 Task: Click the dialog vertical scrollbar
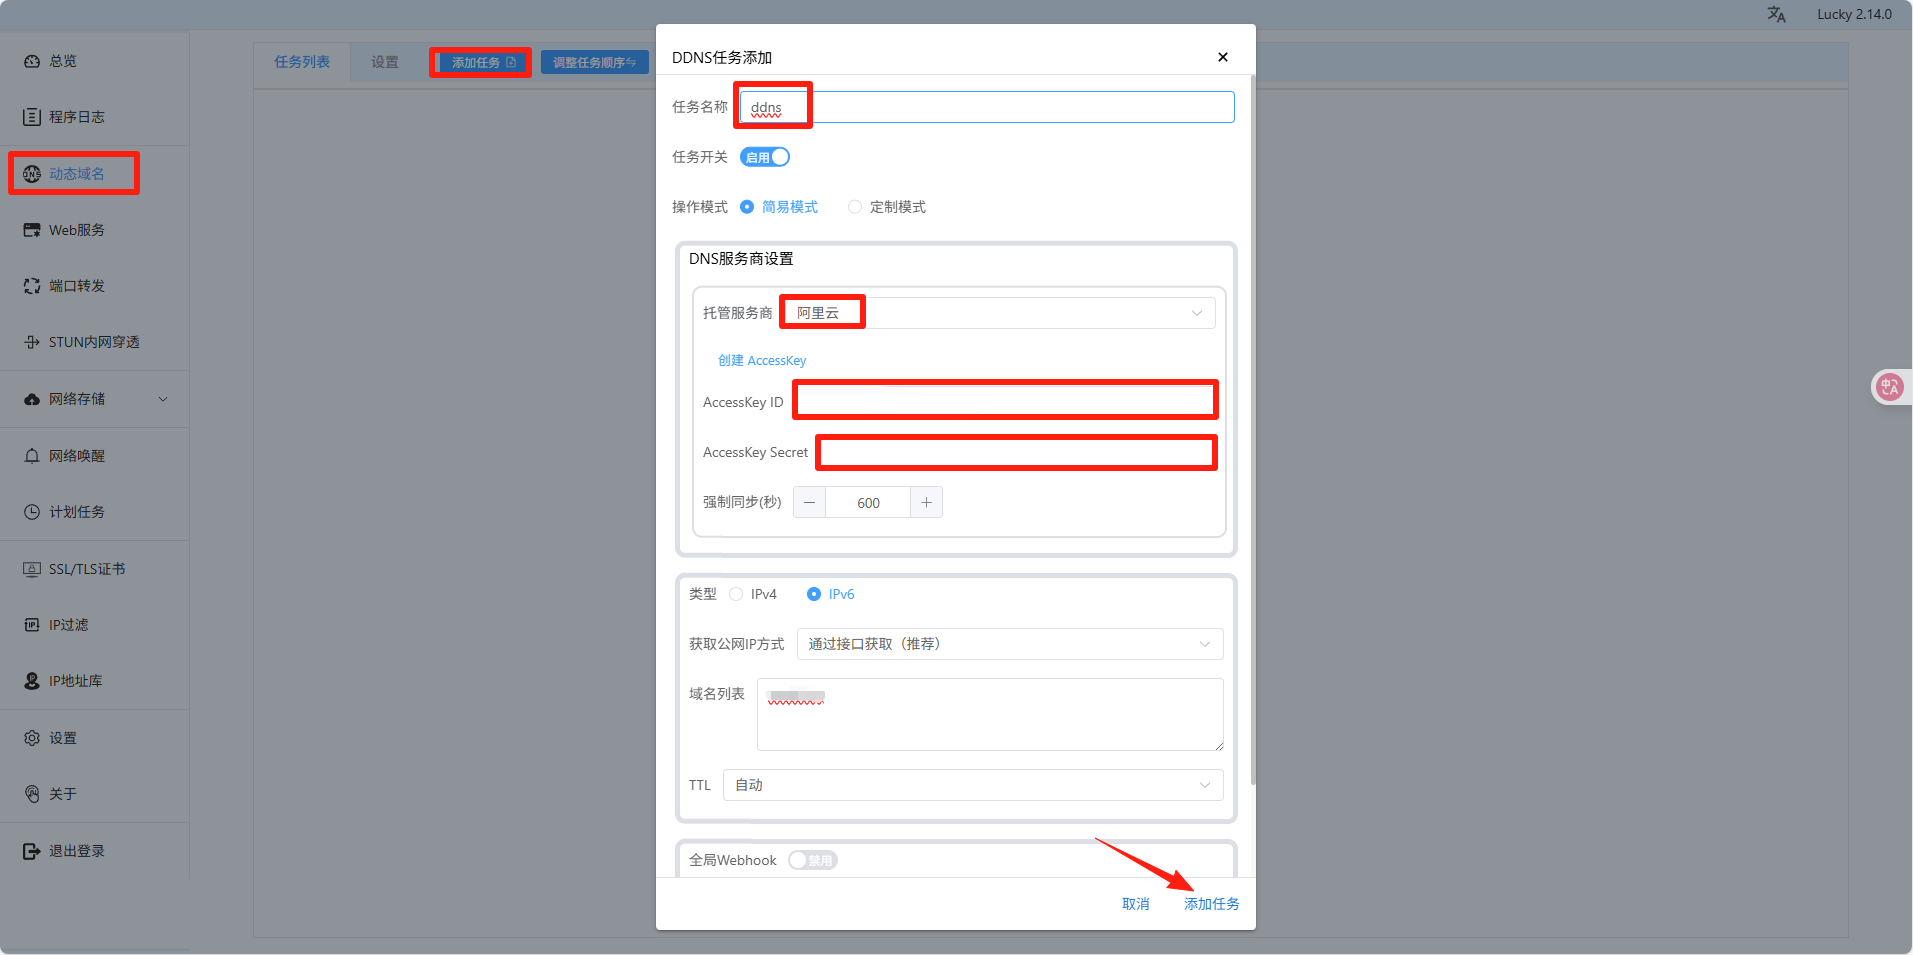pos(1252,430)
